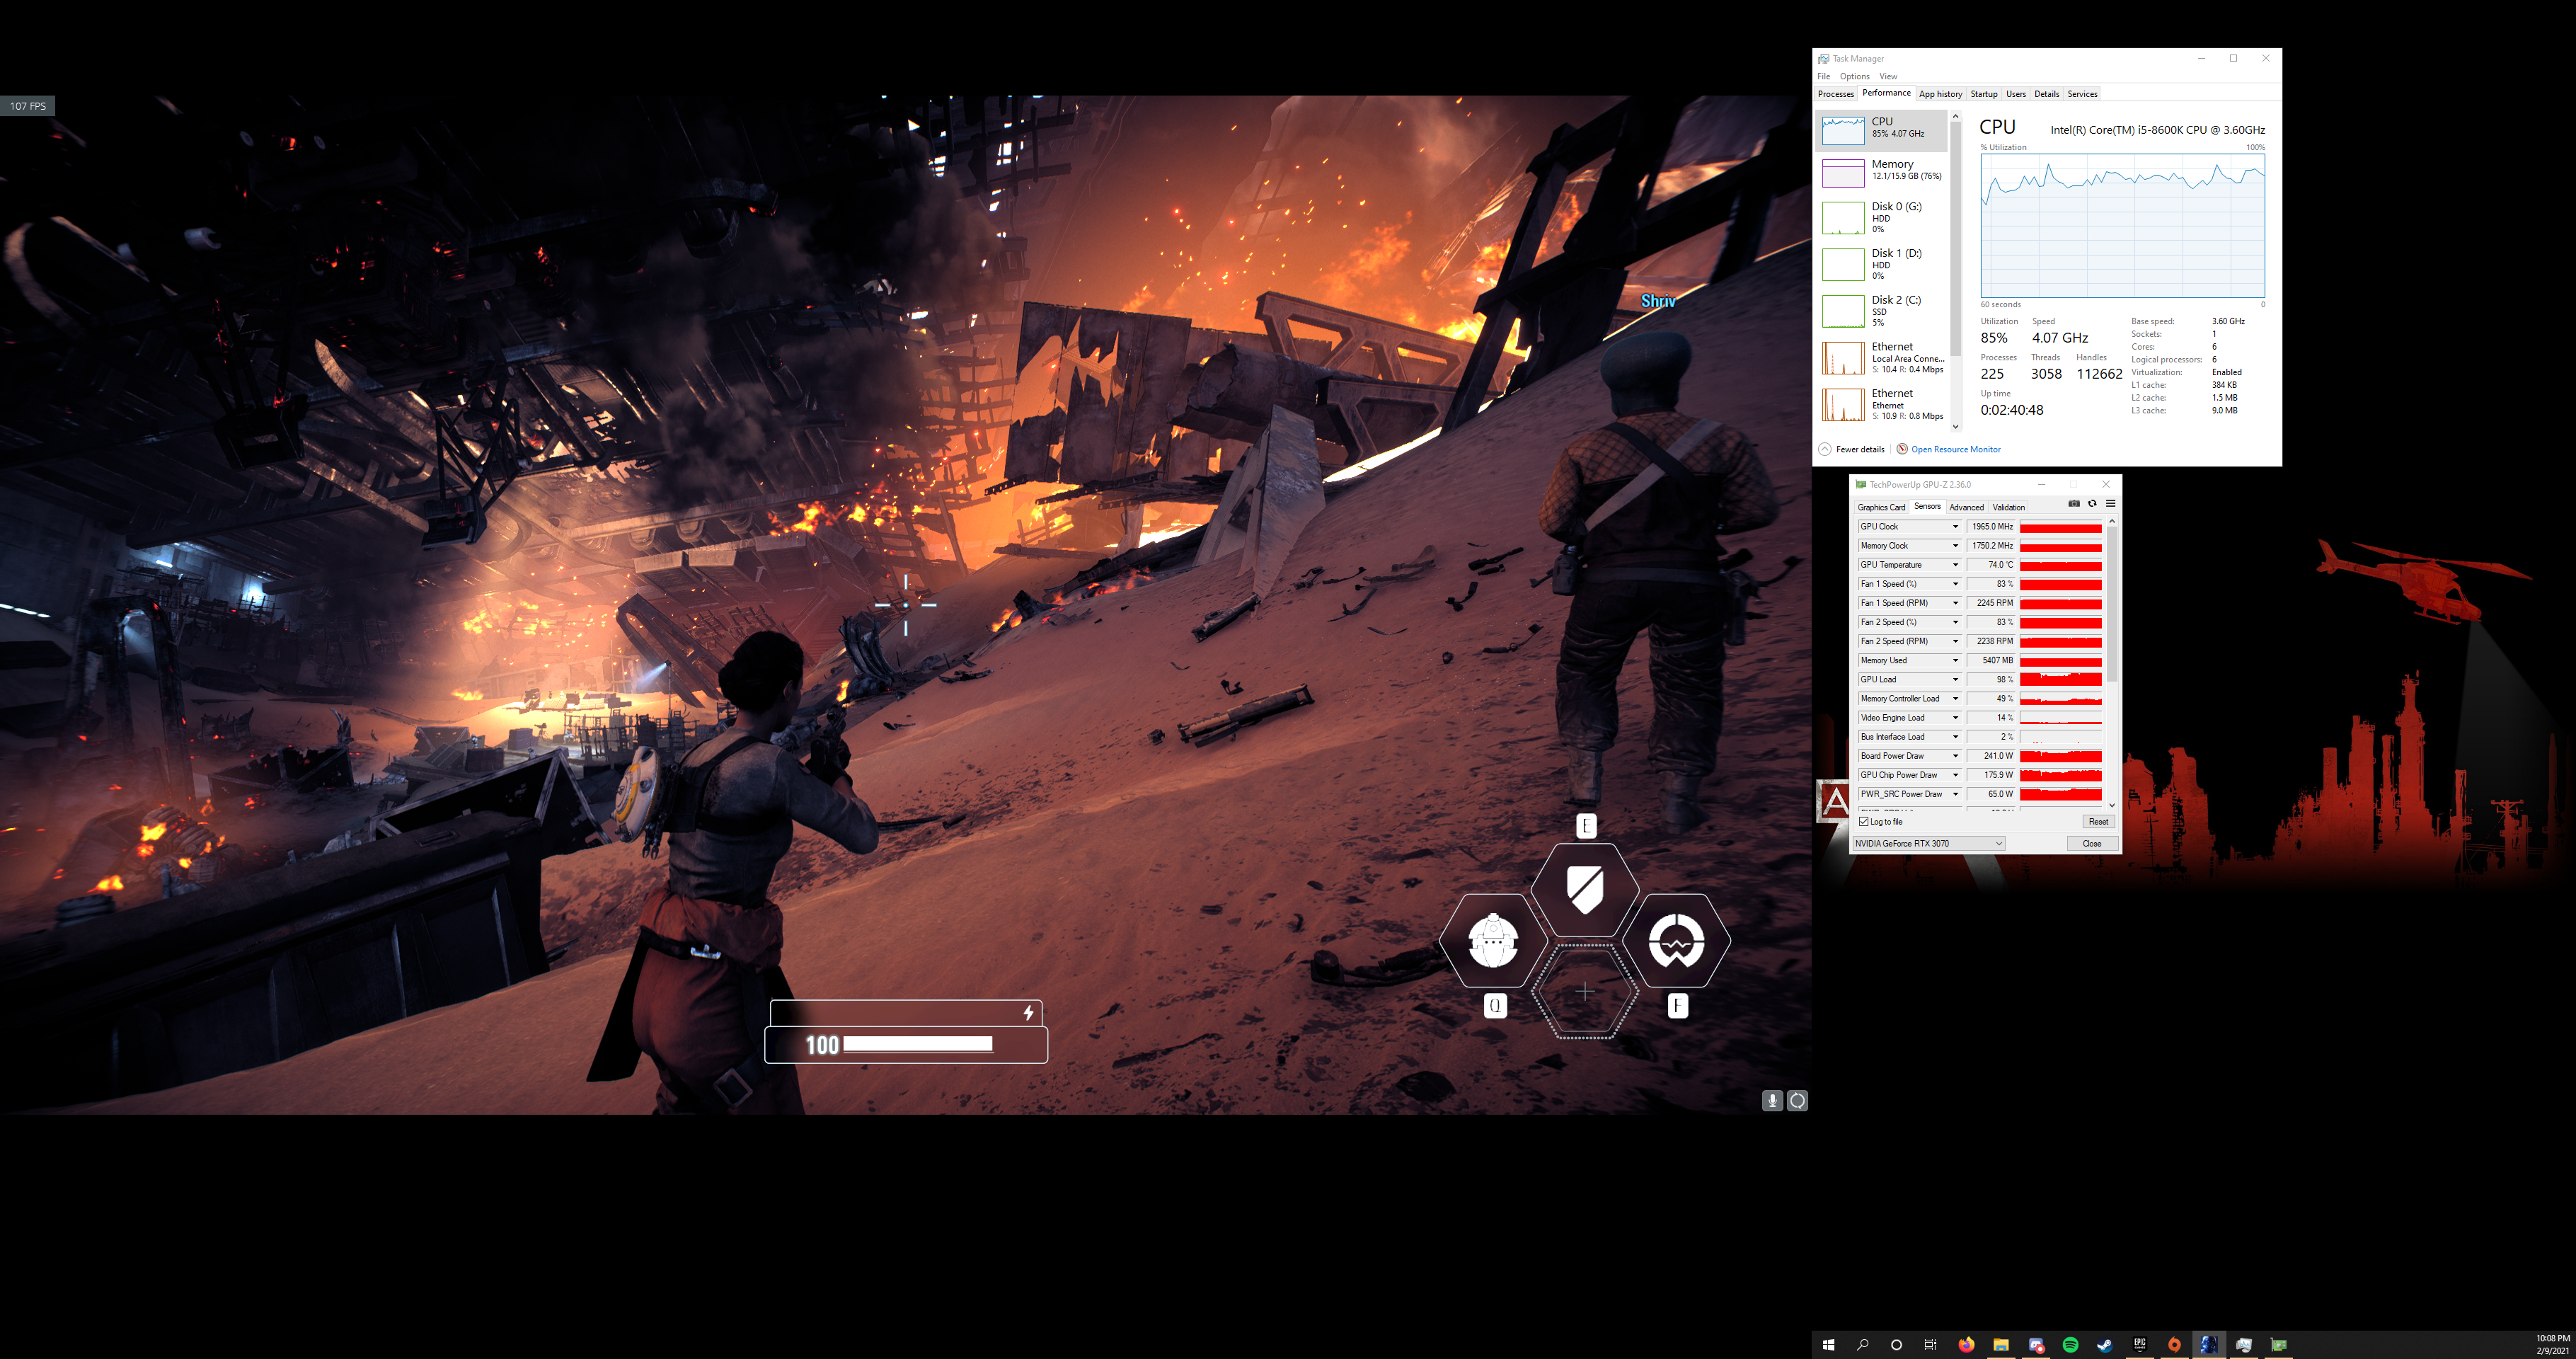Switch to Battlefront II taskbar icon
The width and height of the screenshot is (2576, 1359).
click(x=2209, y=1345)
